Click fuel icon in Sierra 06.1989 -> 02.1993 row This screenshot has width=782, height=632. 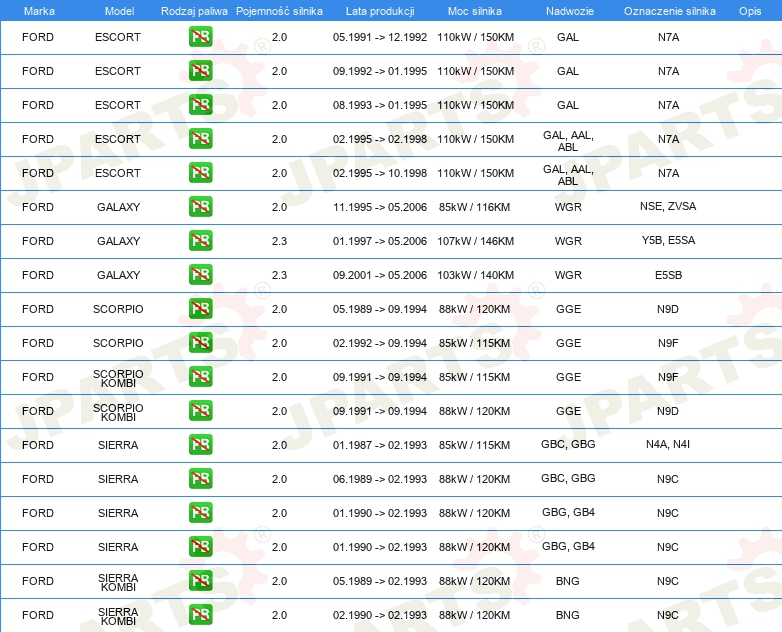[x=200, y=478]
